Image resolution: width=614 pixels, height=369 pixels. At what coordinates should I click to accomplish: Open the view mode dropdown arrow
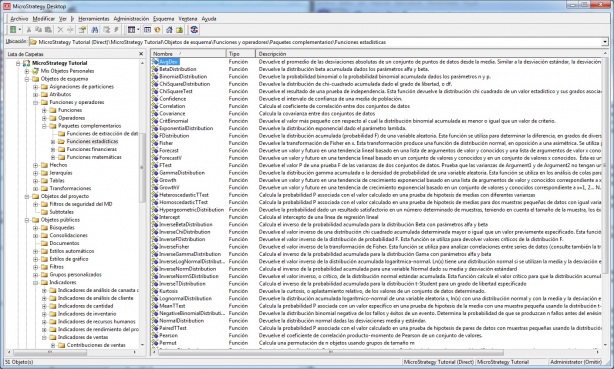click(x=138, y=30)
